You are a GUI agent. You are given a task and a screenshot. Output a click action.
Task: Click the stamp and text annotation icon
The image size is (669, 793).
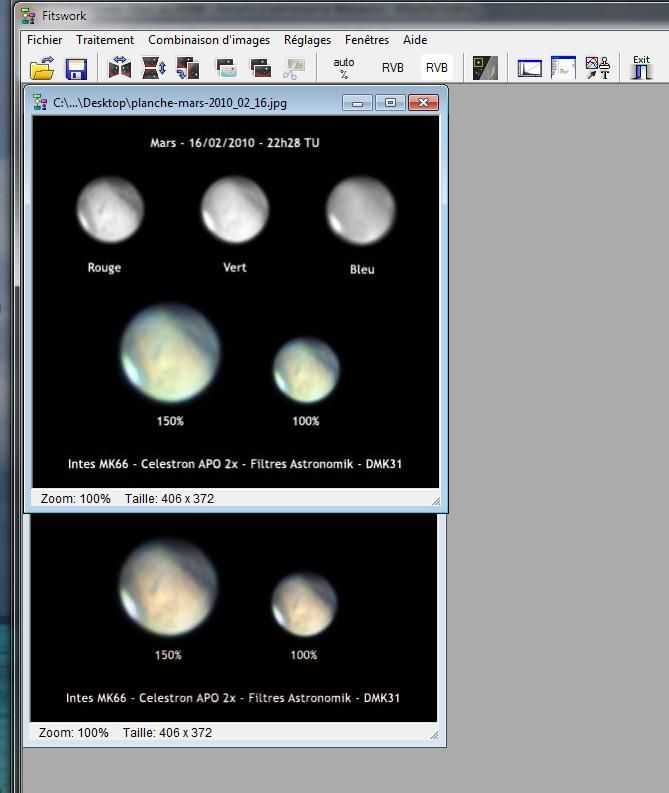[x=598, y=68]
